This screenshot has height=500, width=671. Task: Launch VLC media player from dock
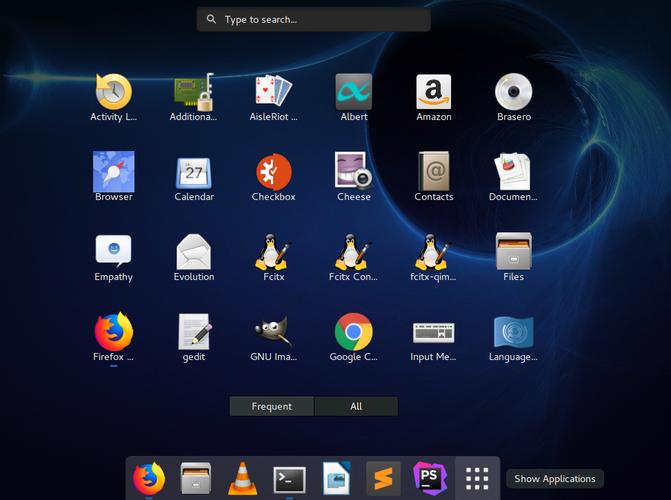point(243,478)
